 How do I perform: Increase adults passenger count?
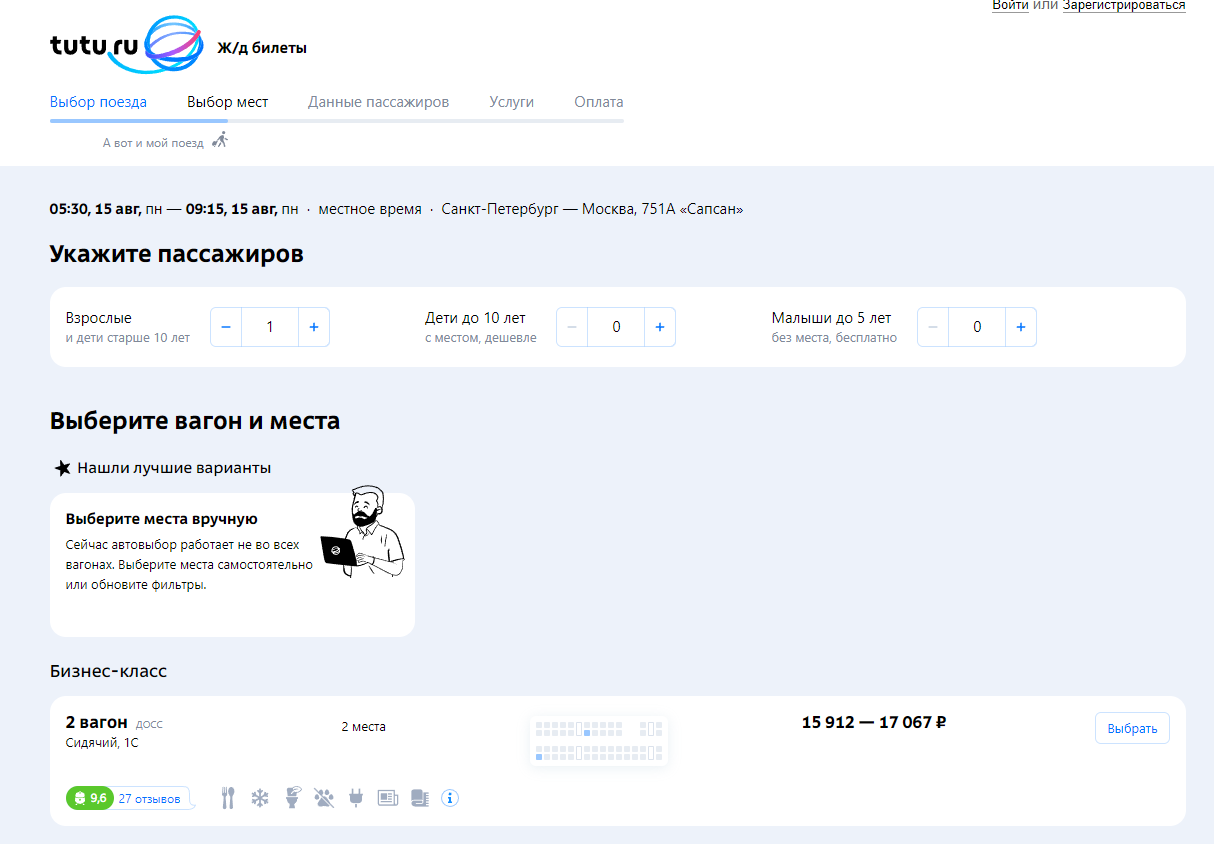[x=314, y=327]
